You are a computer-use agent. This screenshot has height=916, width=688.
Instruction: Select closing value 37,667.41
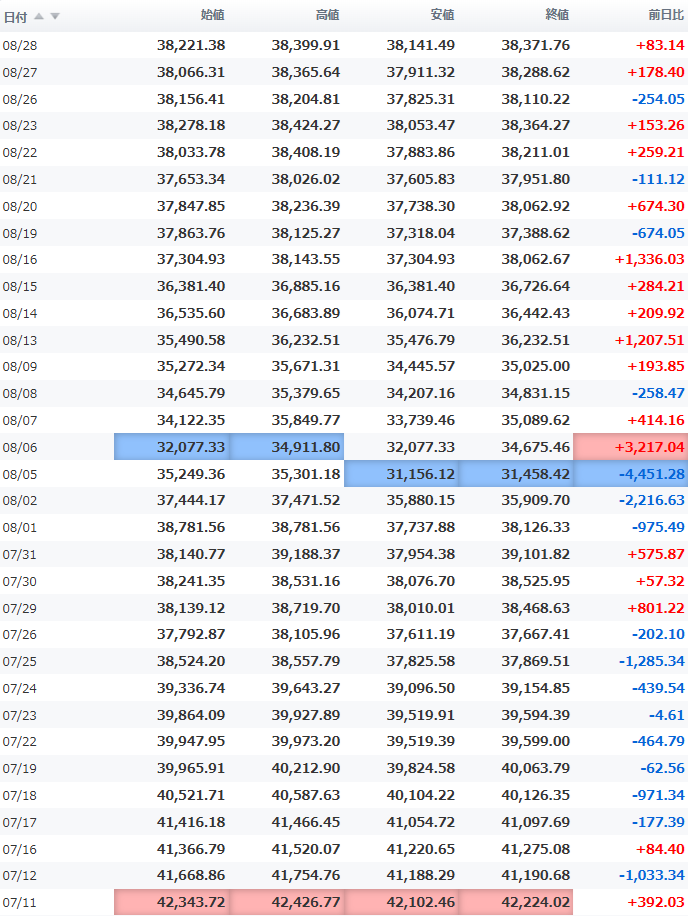coord(536,633)
